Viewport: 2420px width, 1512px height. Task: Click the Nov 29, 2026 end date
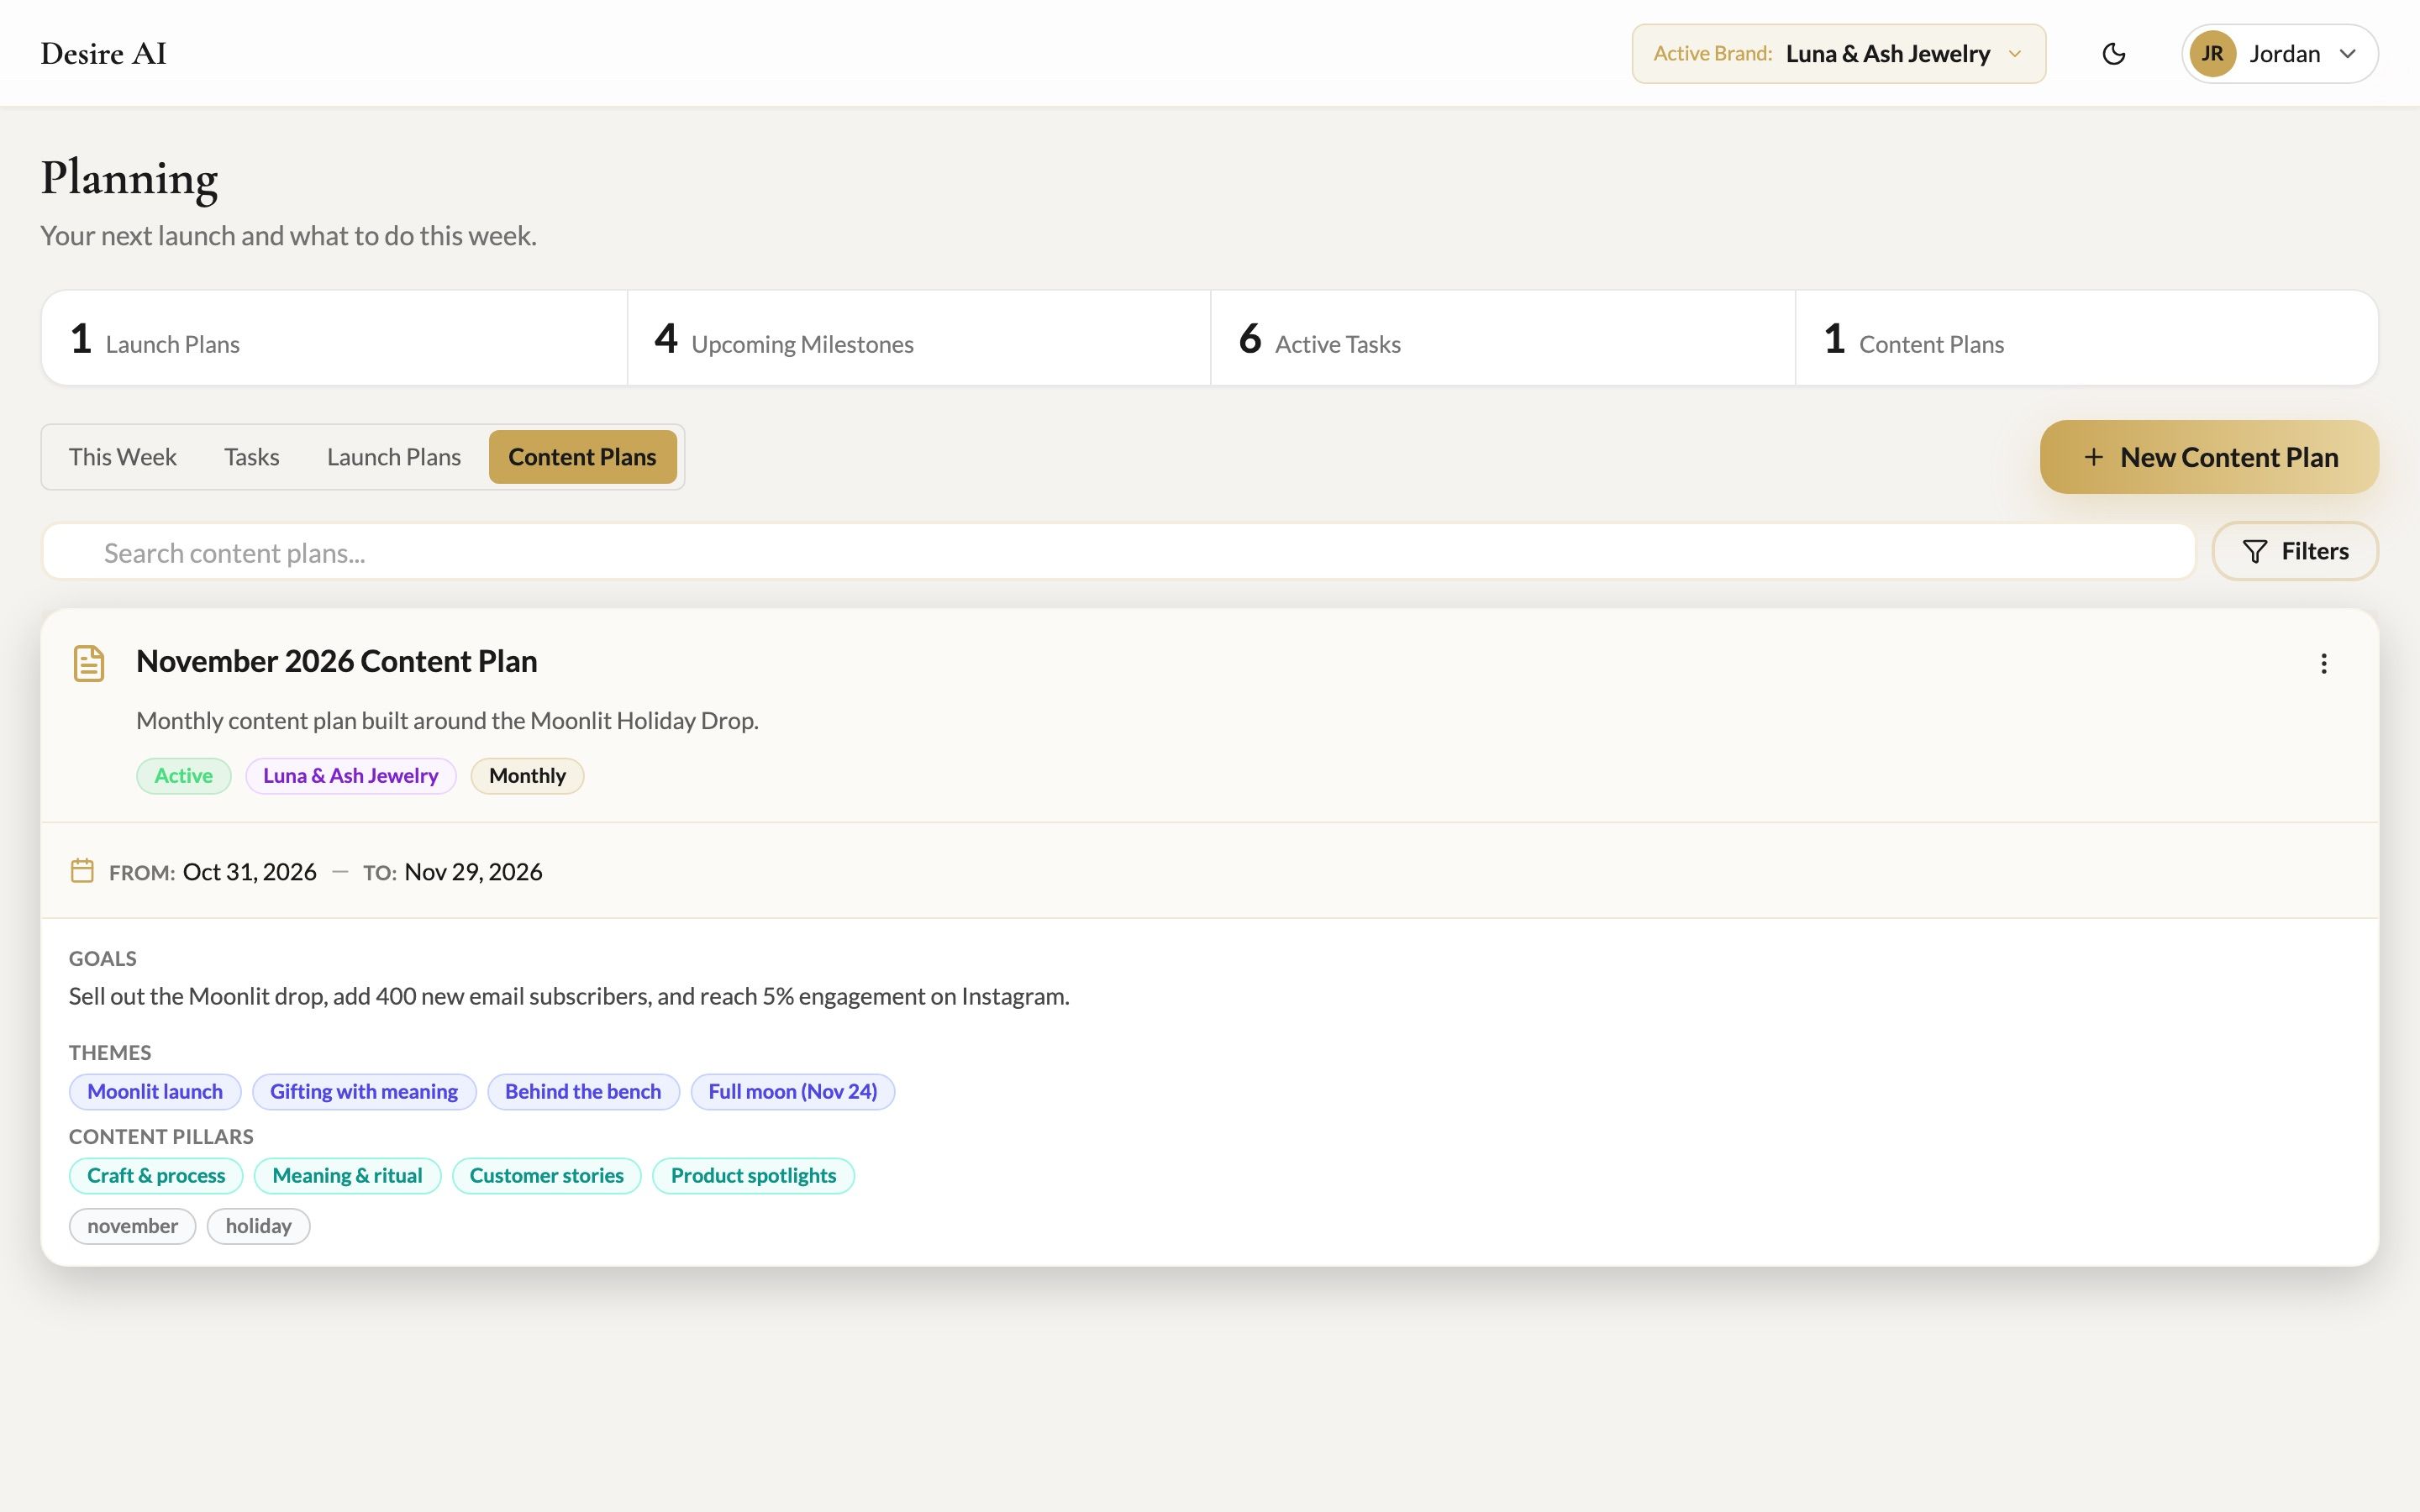pyautogui.click(x=473, y=872)
